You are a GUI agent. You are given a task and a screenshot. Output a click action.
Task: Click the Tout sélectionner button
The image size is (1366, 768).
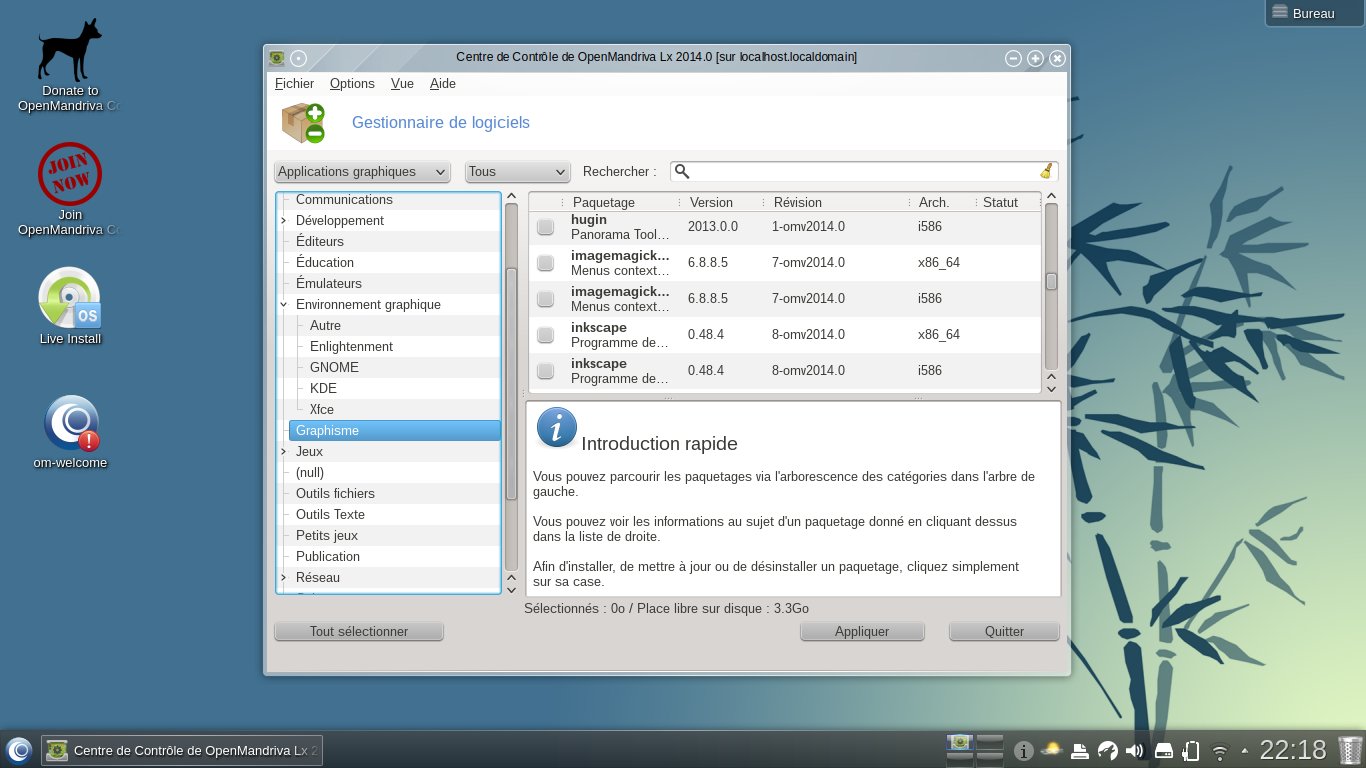(x=359, y=632)
